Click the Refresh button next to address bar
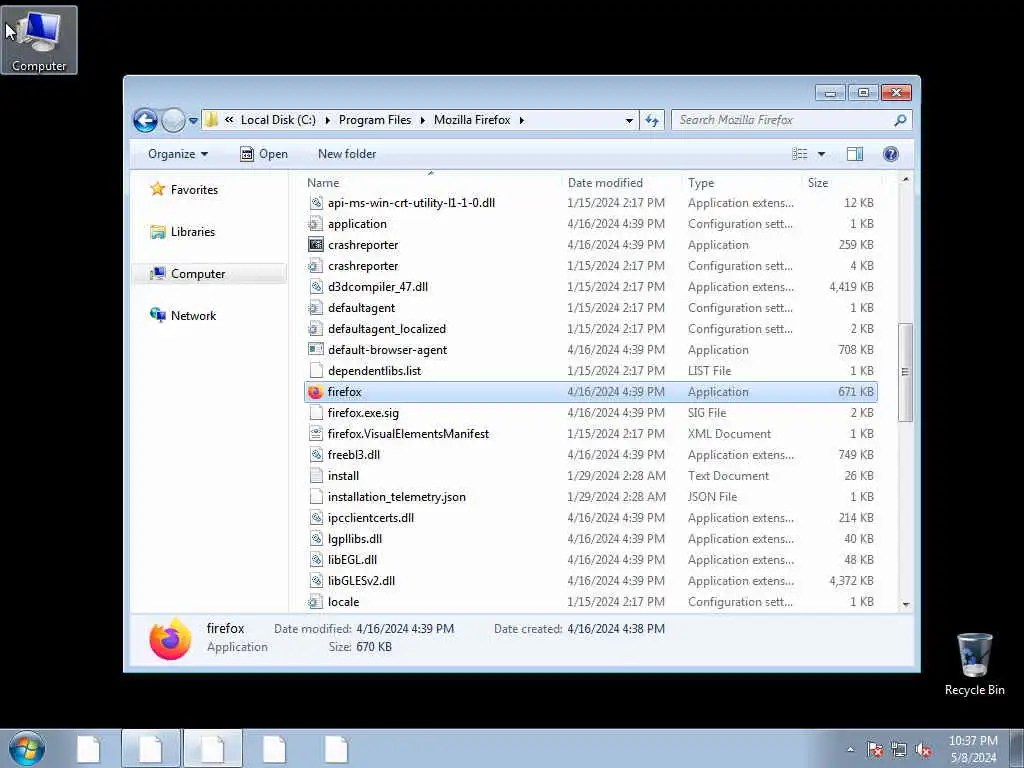Screen dimensions: 1024x768 tap(652, 120)
